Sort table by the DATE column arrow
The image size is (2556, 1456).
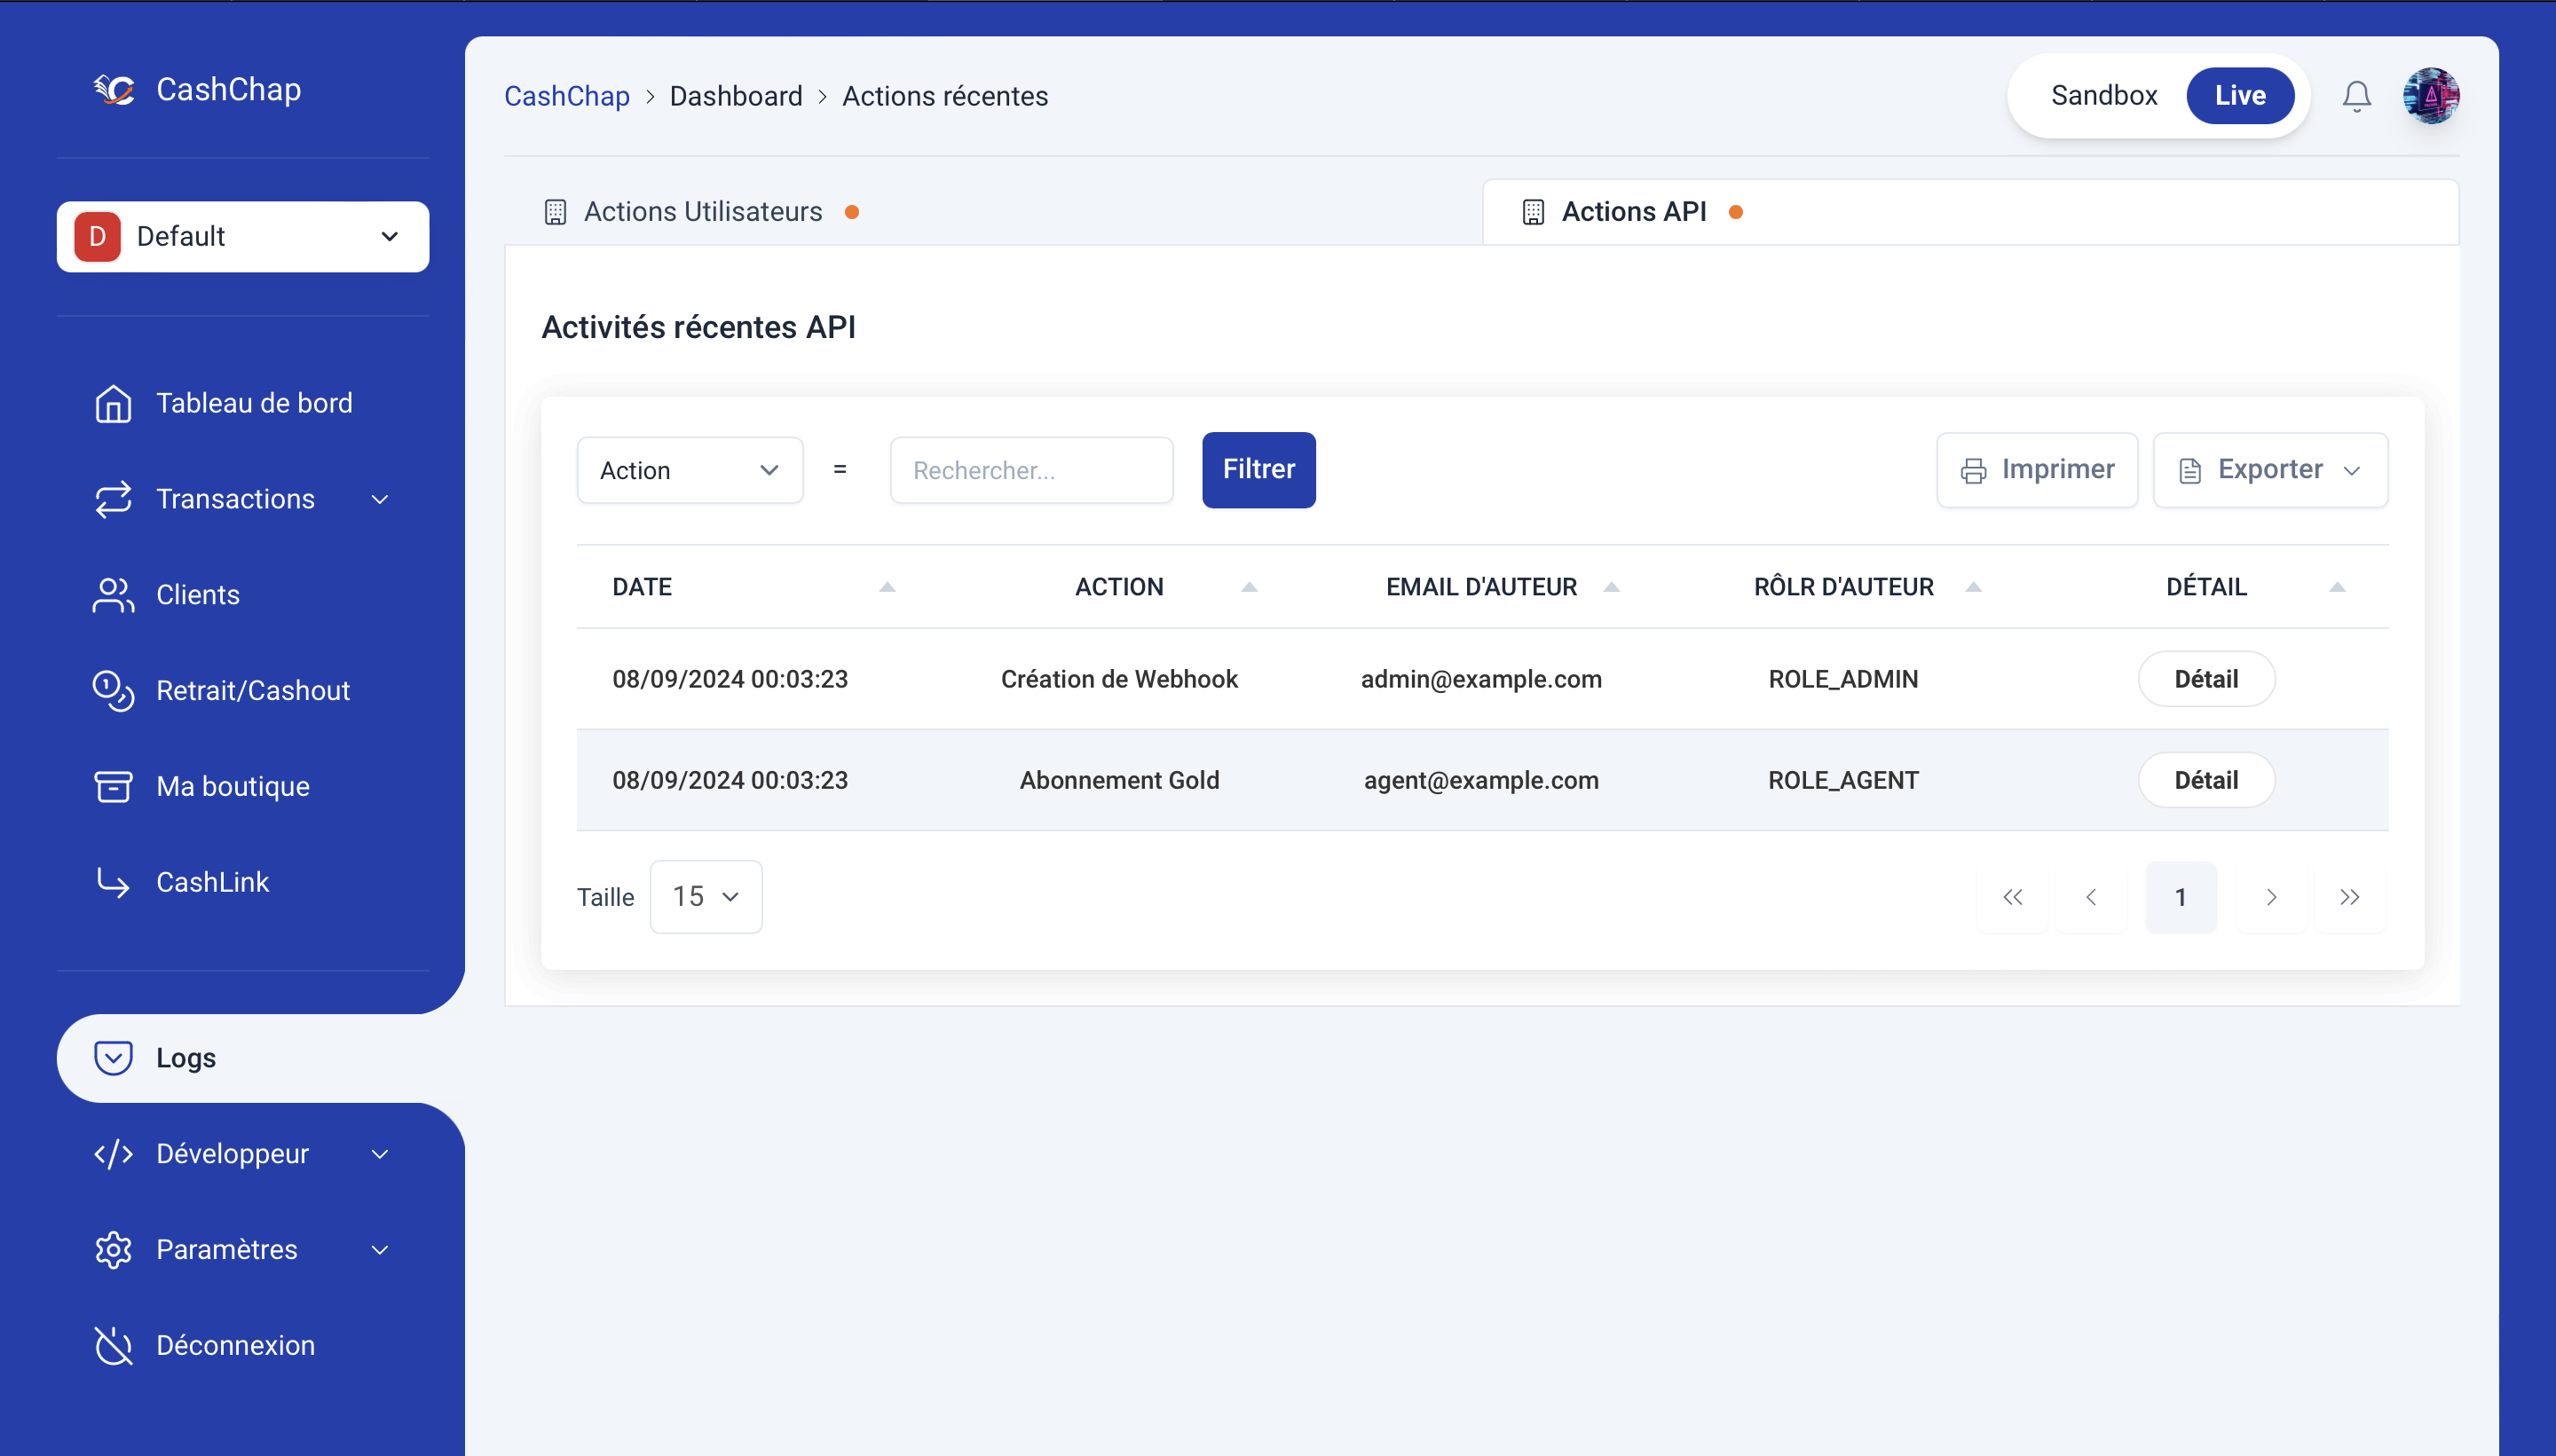(x=886, y=587)
